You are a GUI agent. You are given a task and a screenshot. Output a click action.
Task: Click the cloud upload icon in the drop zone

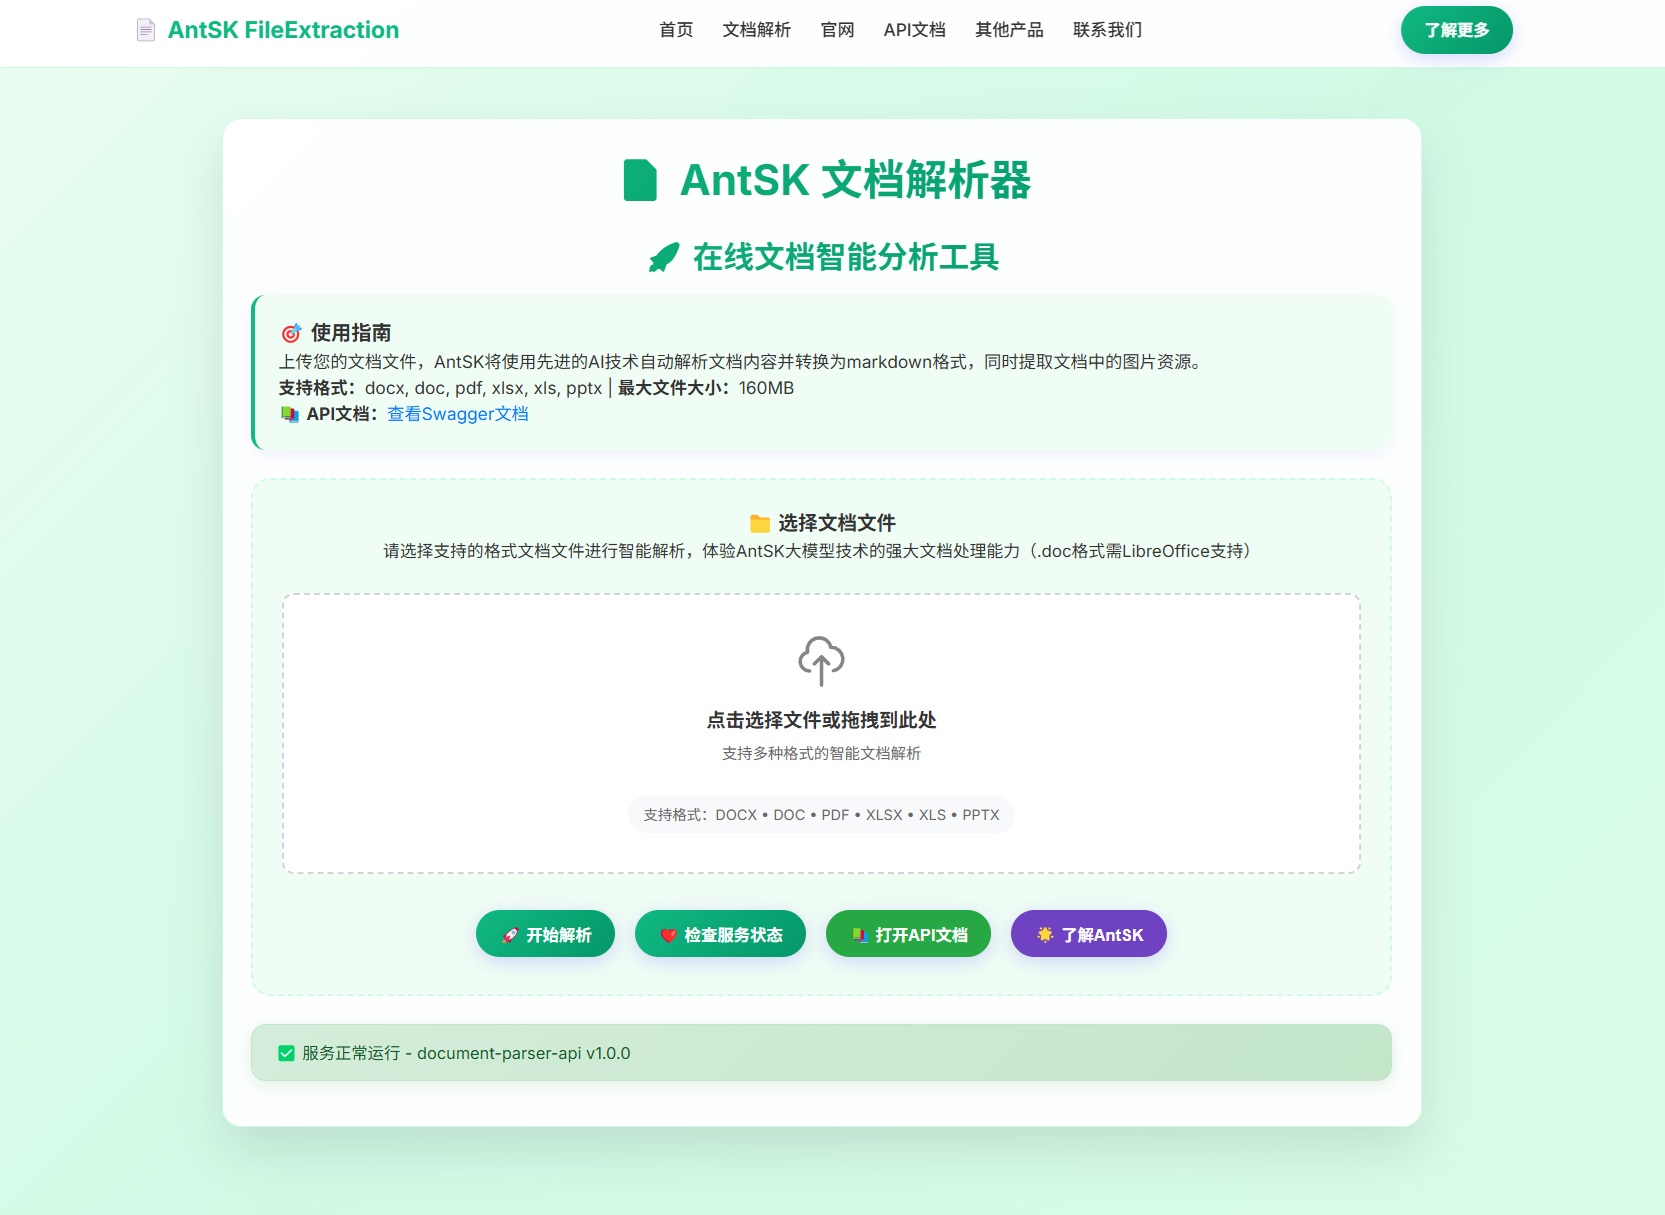point(821,660)
